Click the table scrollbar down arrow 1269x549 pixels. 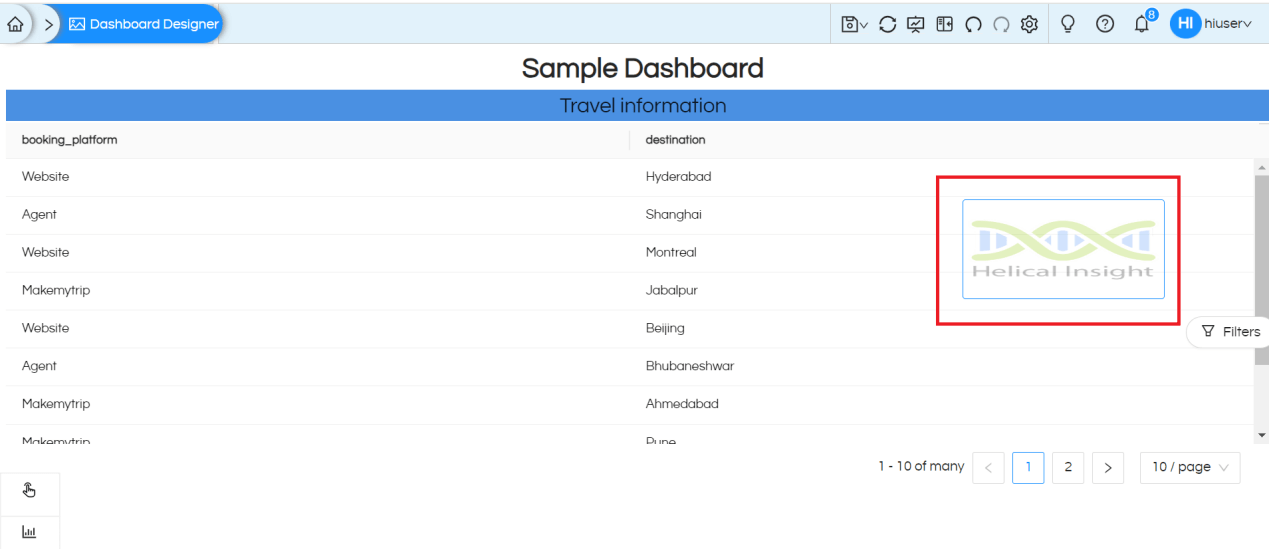(x=1261, y=435)
